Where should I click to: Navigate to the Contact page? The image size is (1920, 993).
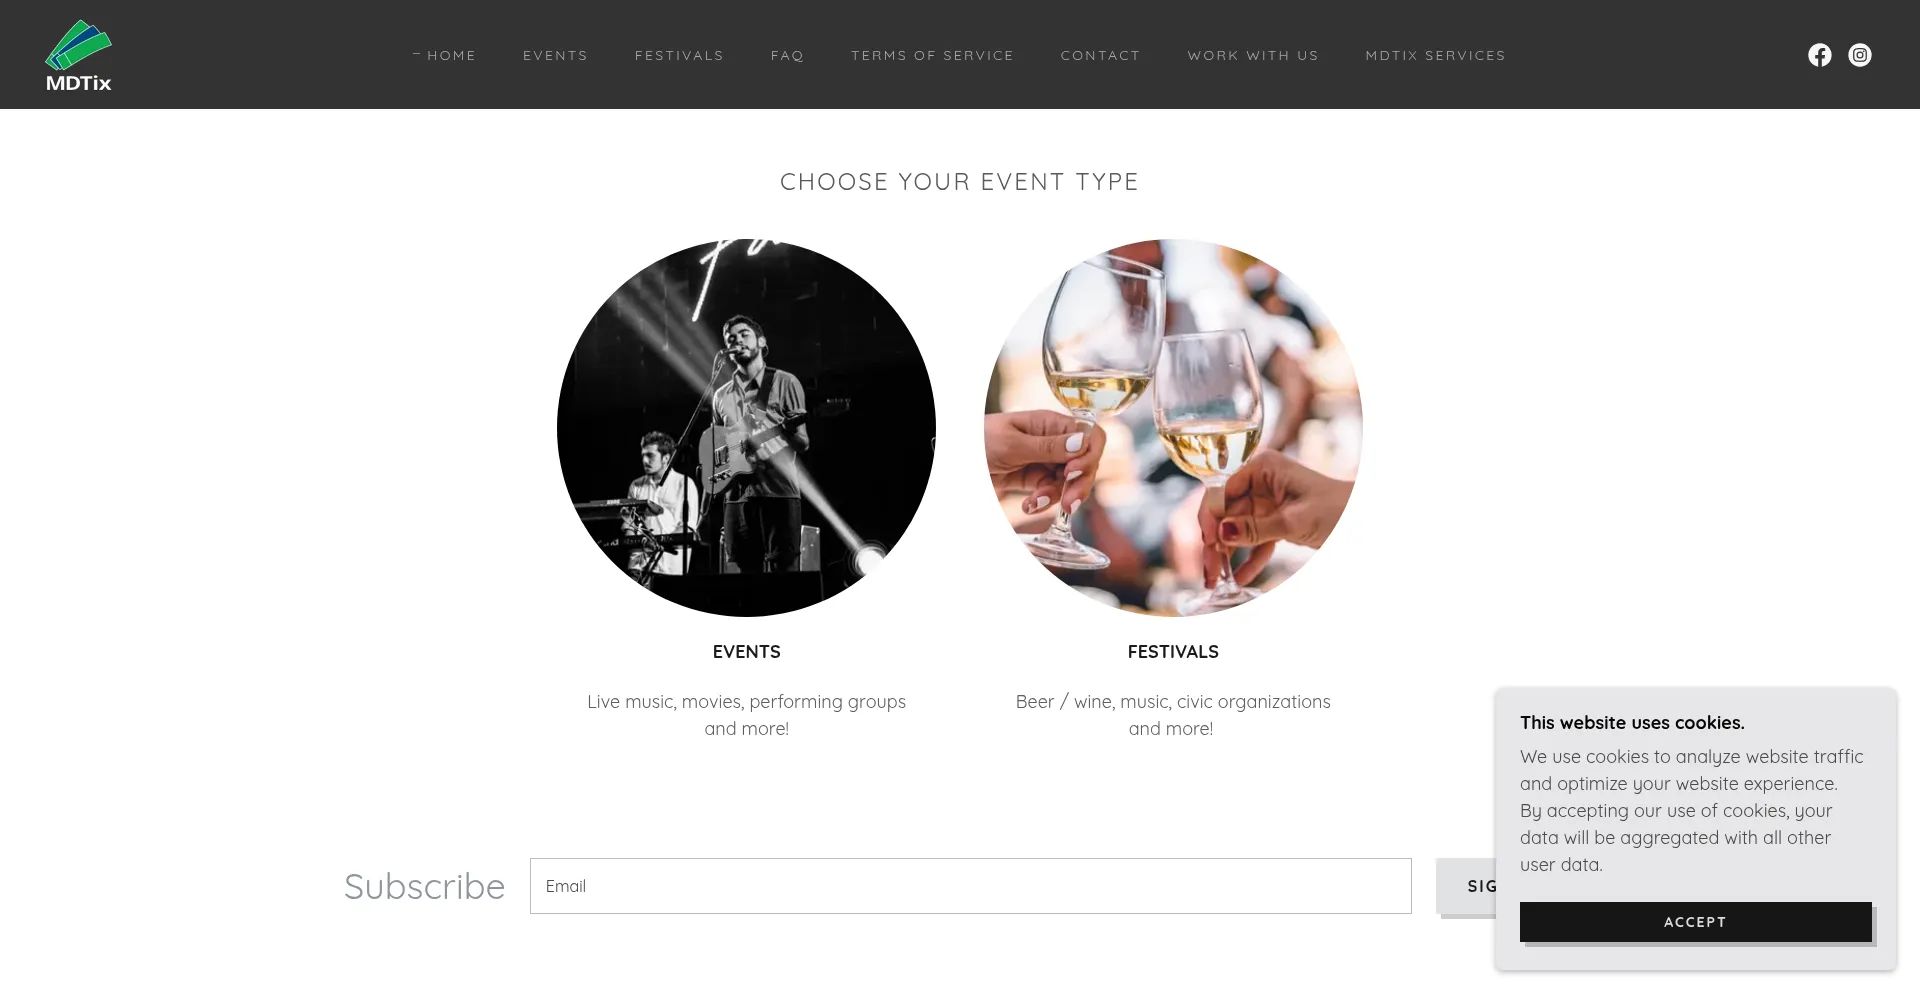click(1100, 56)
